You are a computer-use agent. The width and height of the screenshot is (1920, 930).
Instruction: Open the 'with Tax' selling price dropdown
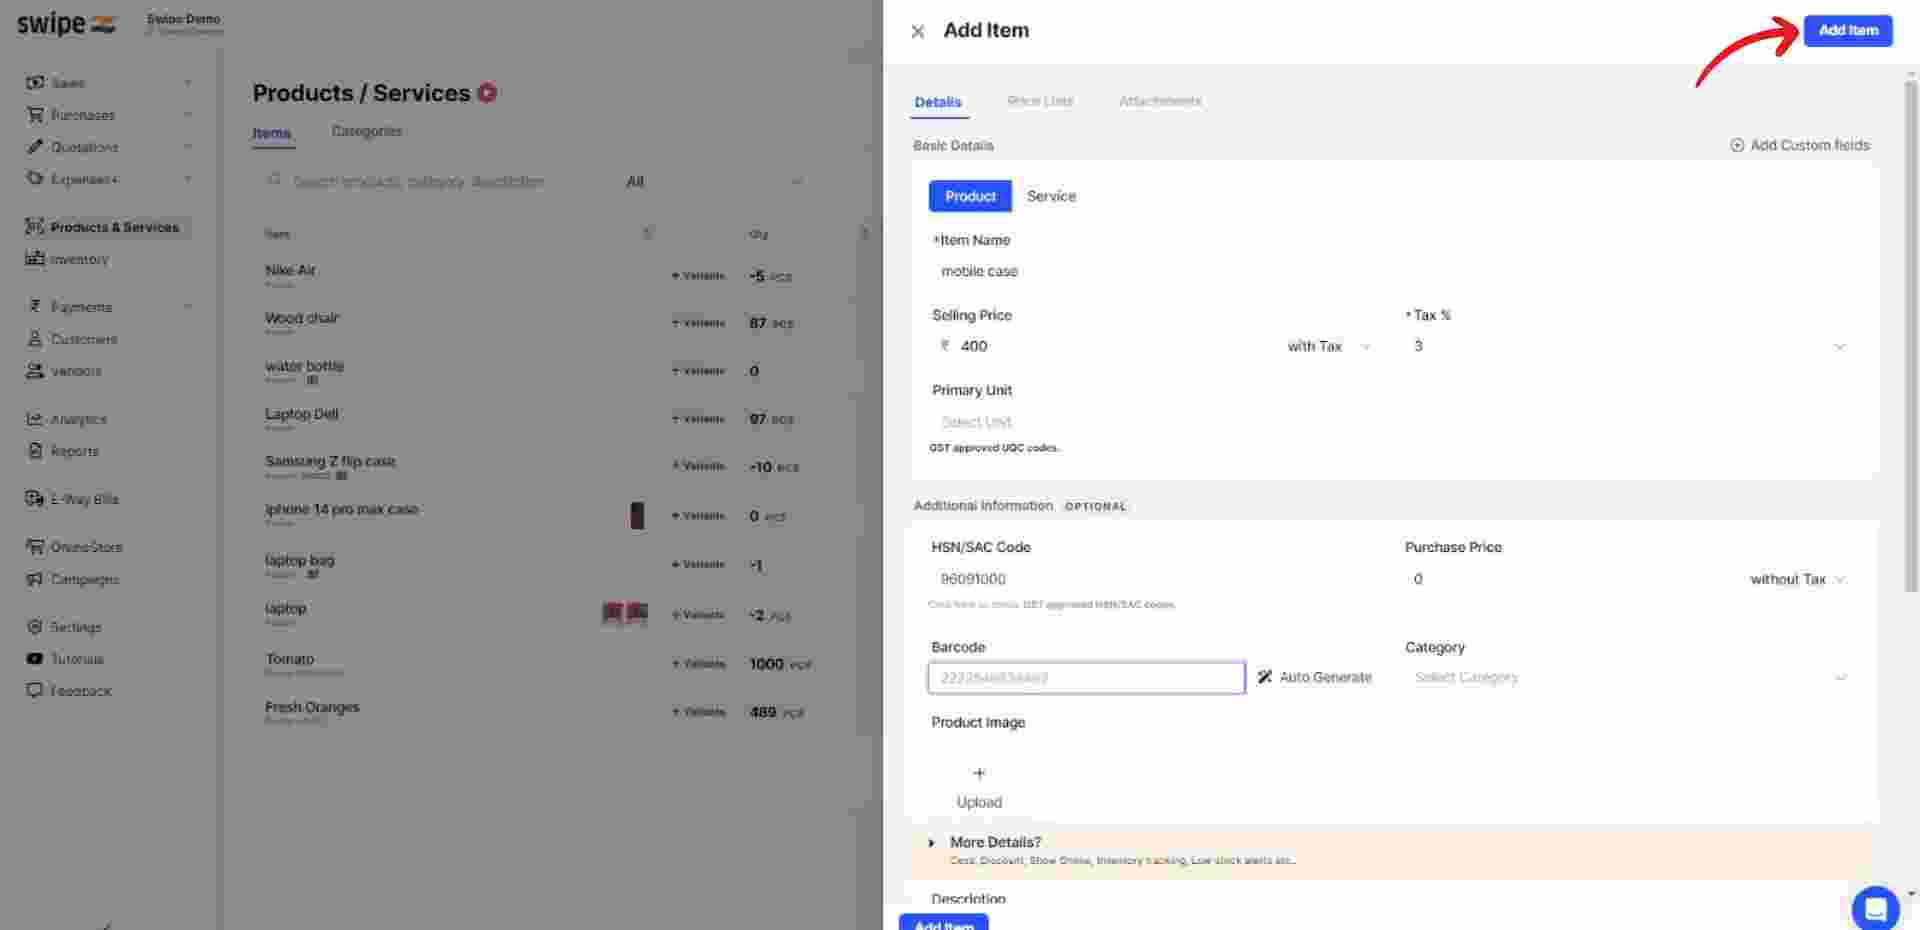click(x=1329, y=346)
